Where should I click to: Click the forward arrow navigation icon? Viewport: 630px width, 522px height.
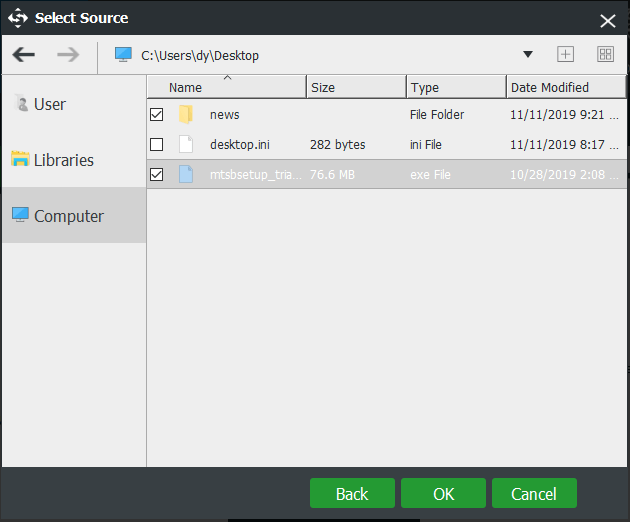pos(68,54)
